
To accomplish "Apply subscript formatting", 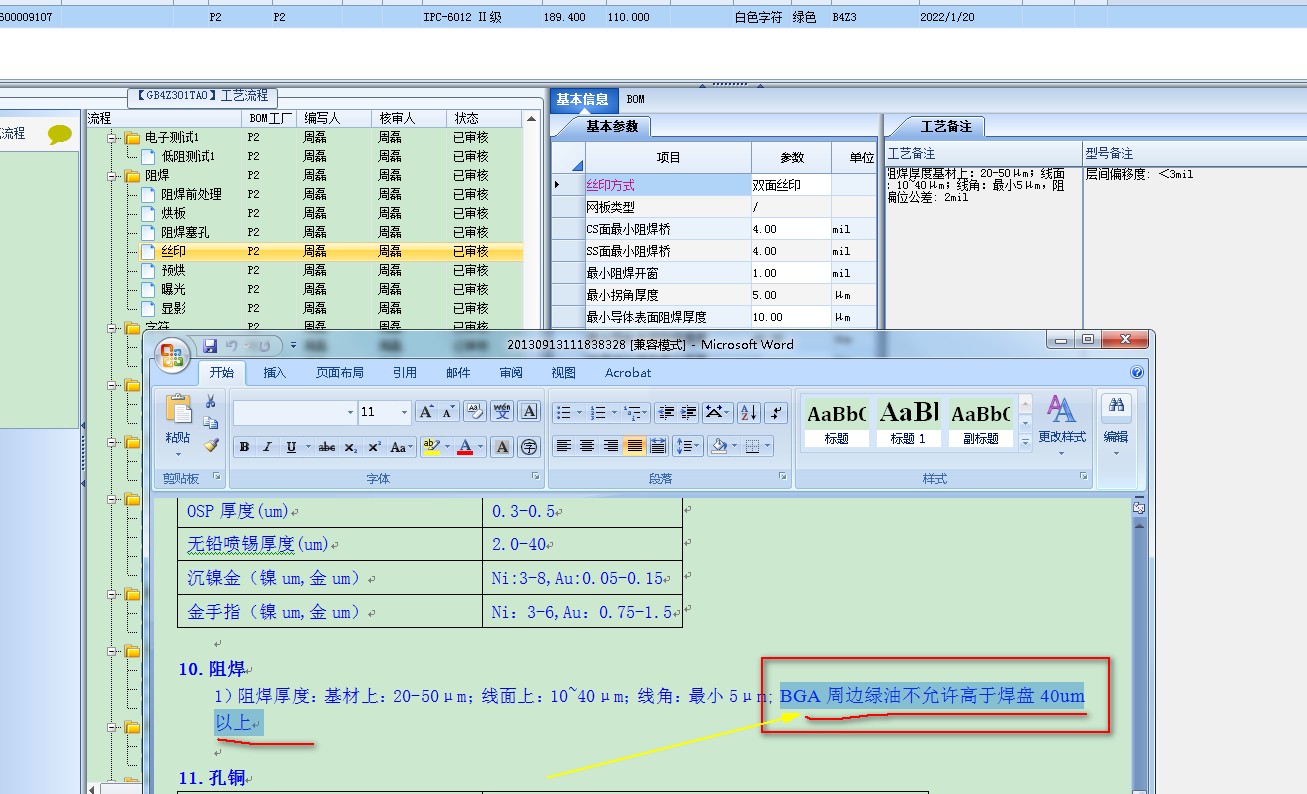I will click(x=350, y=447).
